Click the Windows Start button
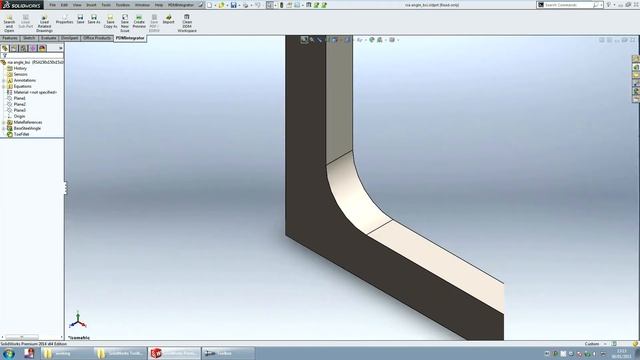The height and width of the screenshot is (360, 640). click(9, 353)
